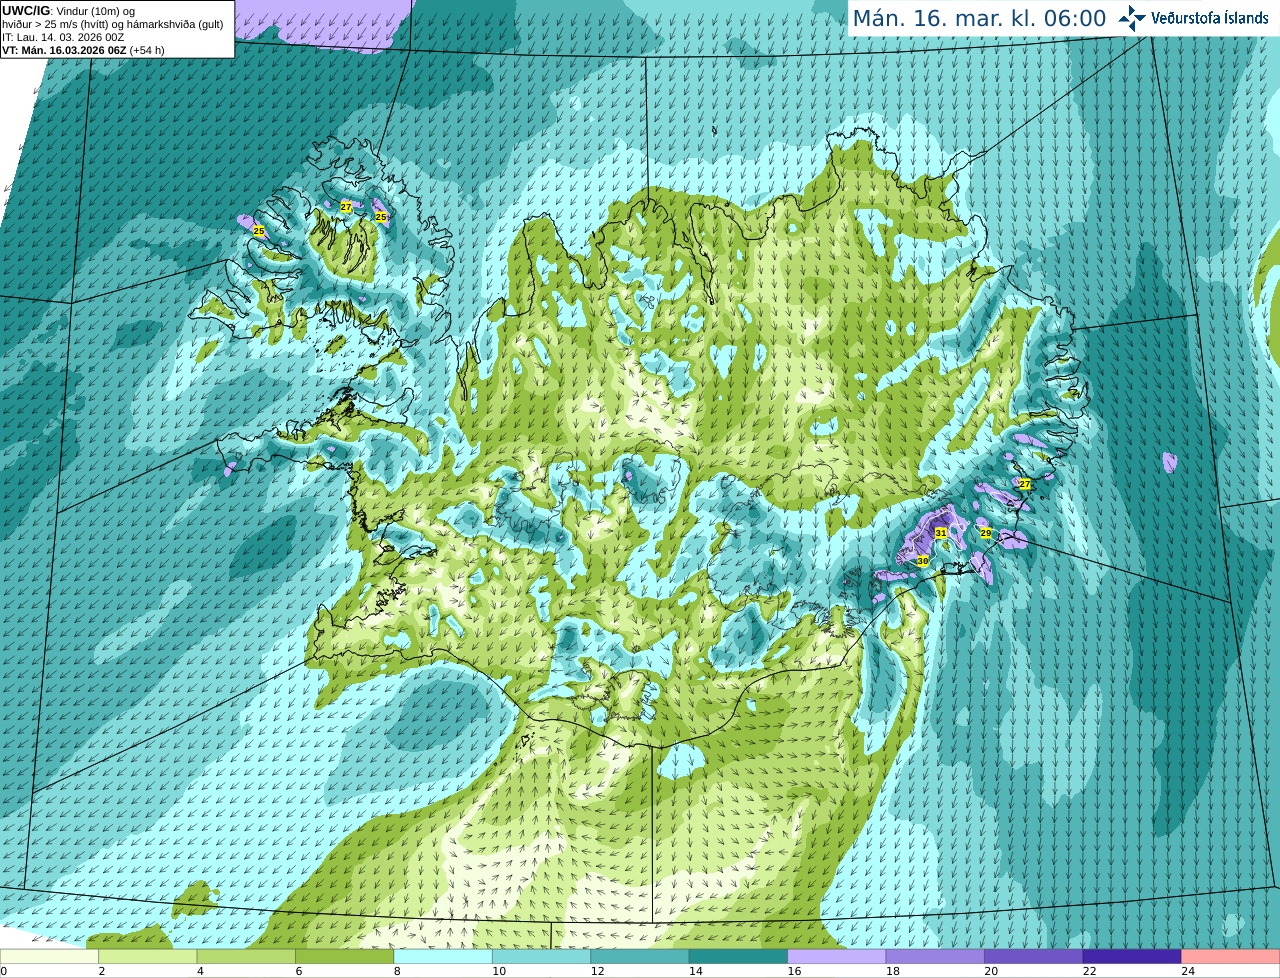This screenshot has width=1280, height=978.
Task: Pick the pink above-24 m/s swatch
Action: (x=1230, y=956)
